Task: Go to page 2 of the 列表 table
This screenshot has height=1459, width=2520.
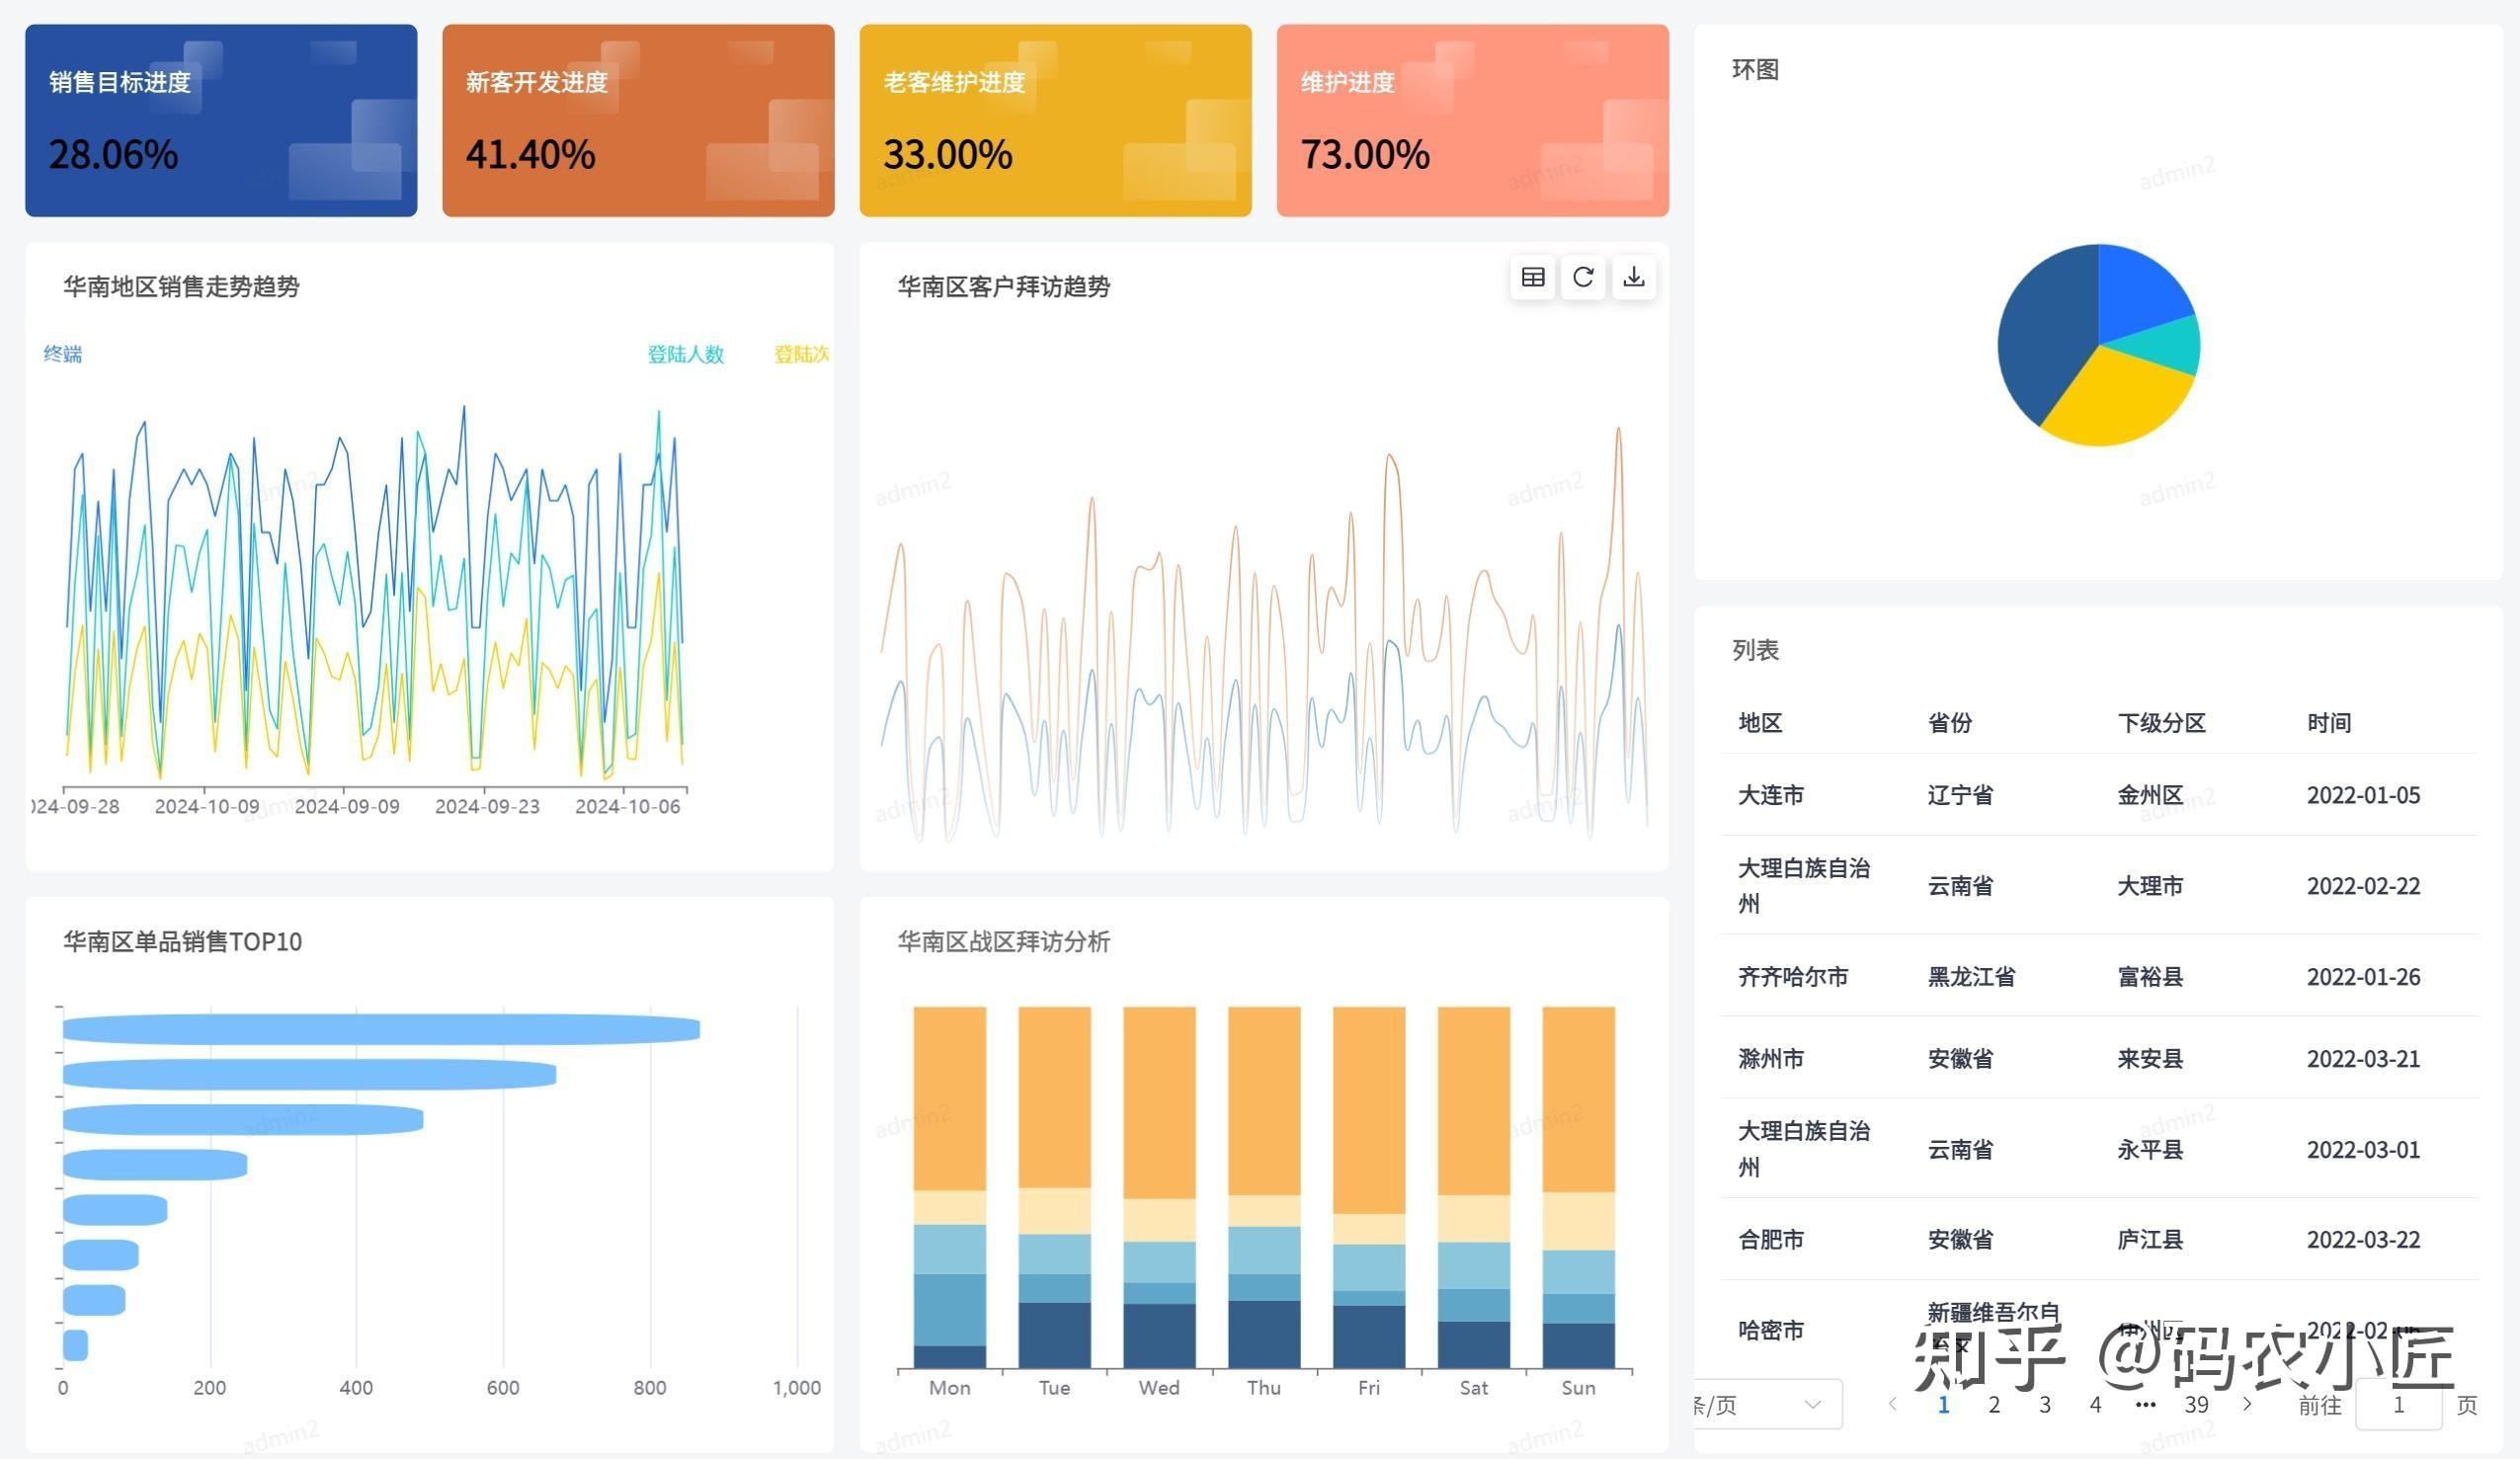Action: (1994, 1405)
